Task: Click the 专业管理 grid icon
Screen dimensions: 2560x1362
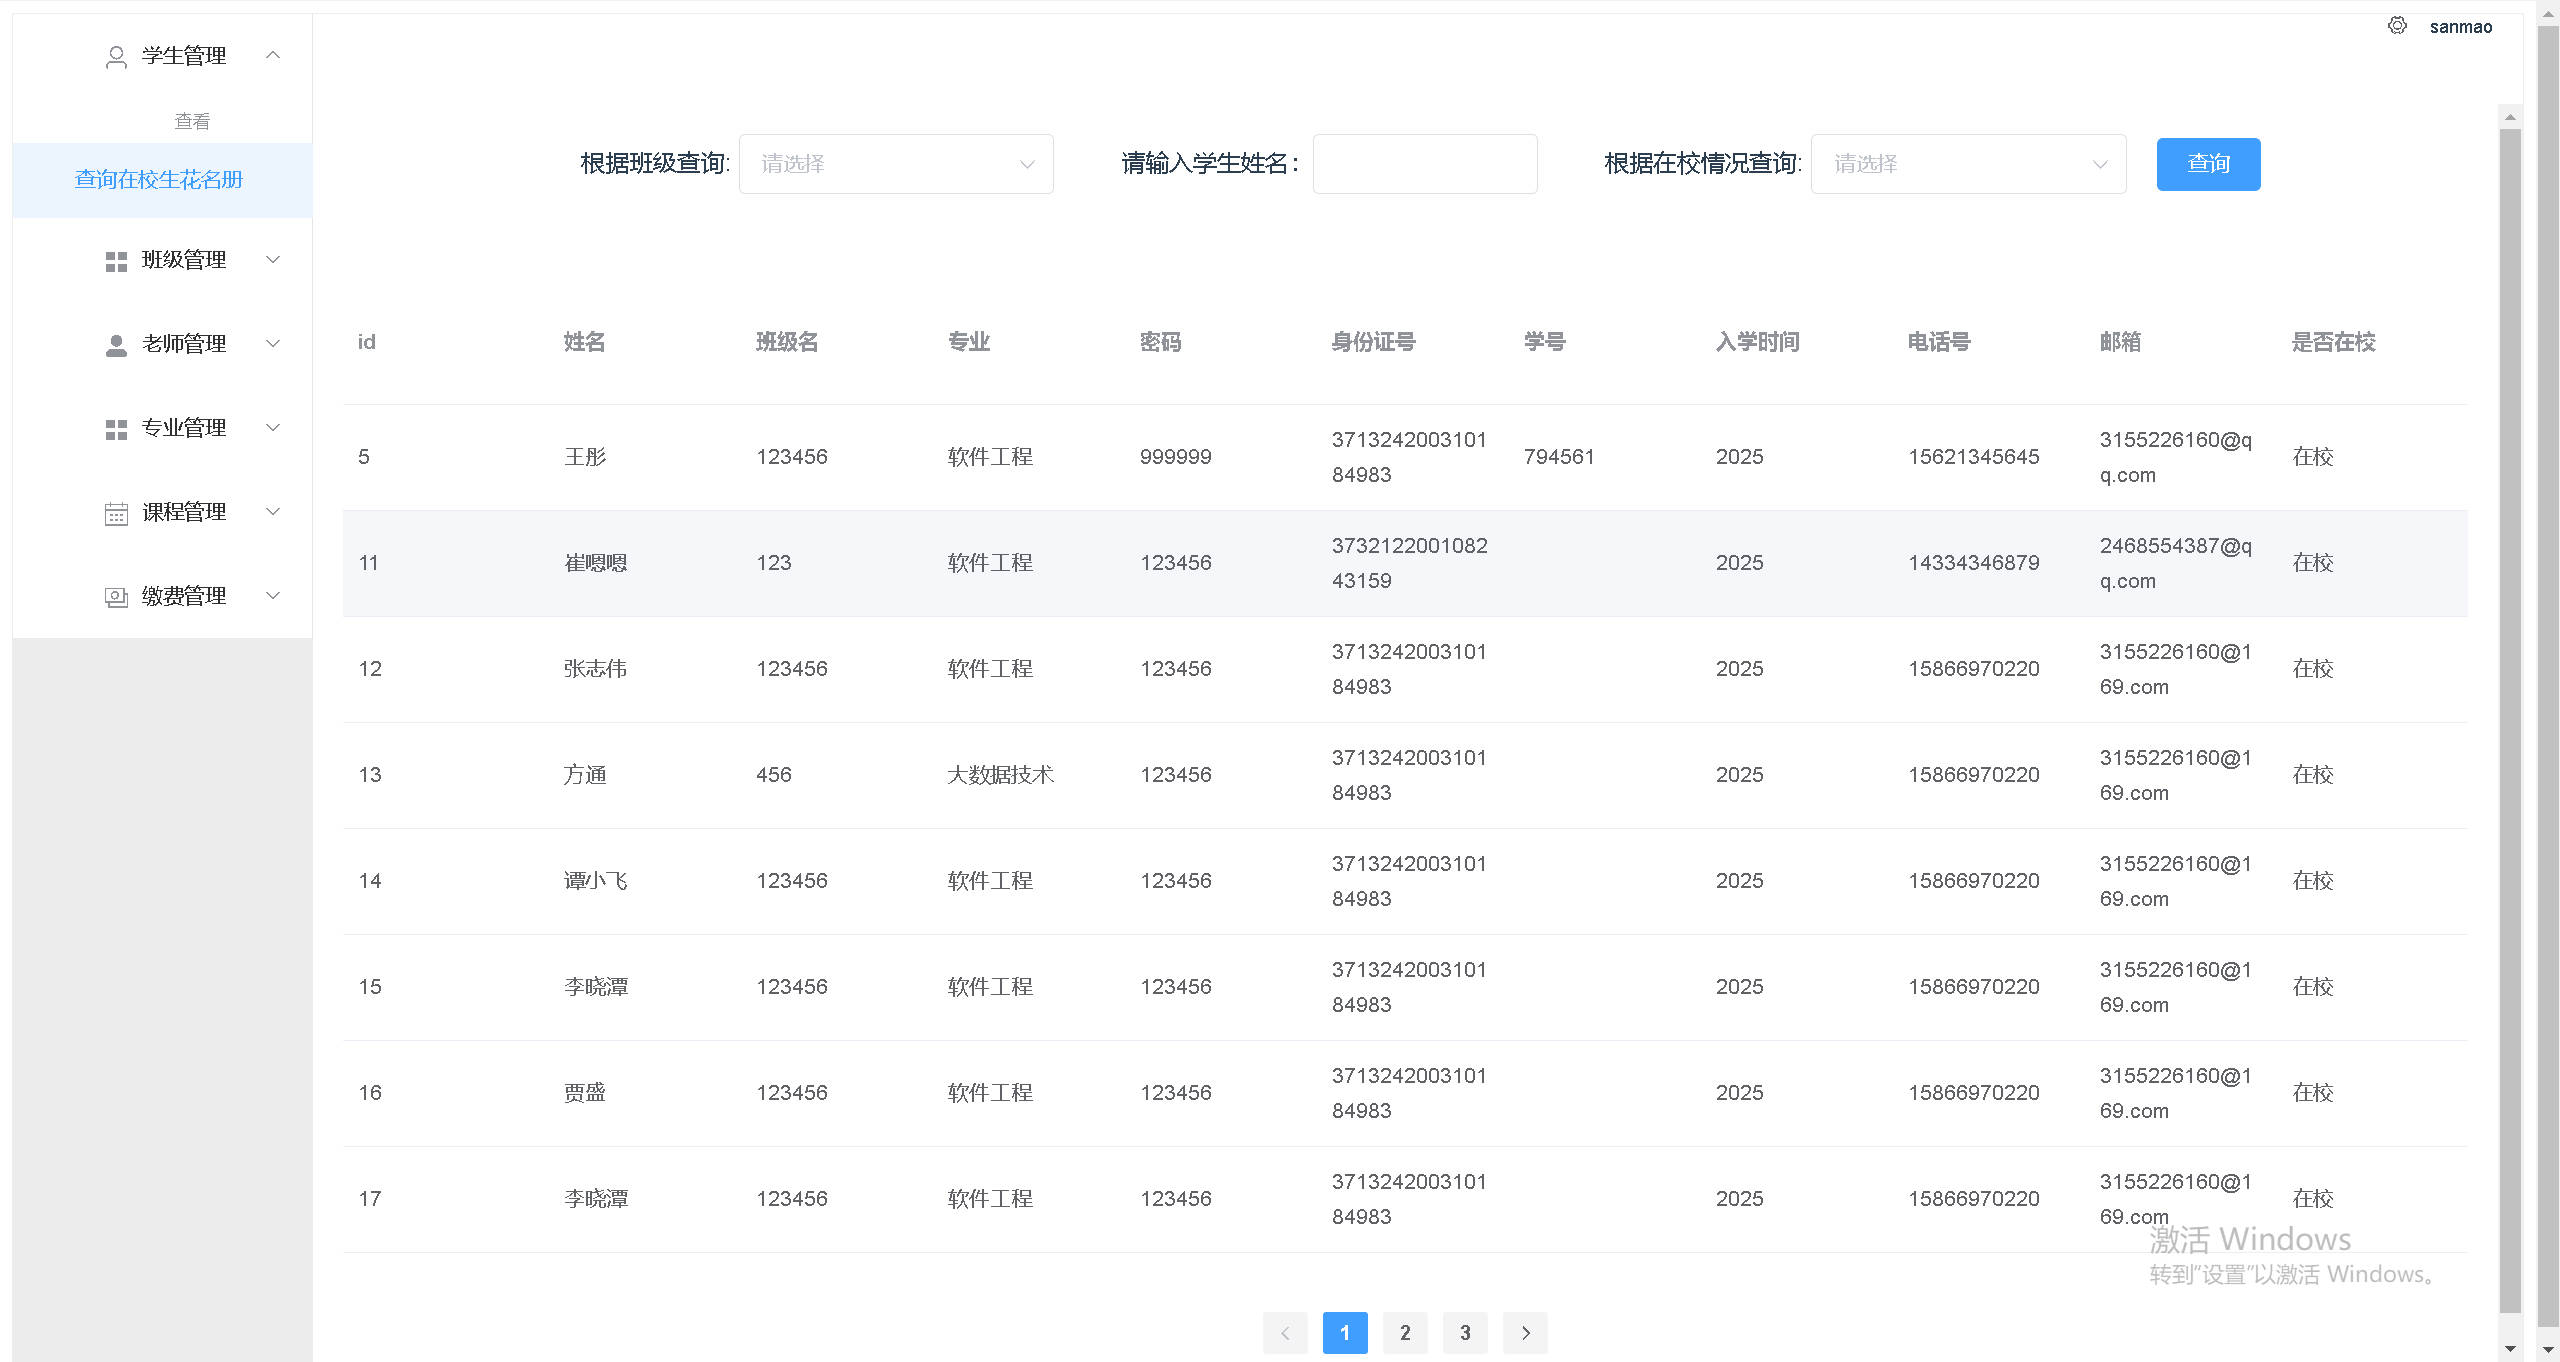Action: (116, 429)
